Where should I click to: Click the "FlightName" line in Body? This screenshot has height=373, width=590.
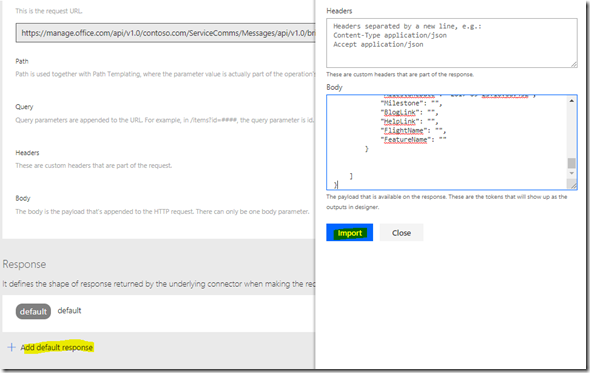tap(413, 131)
